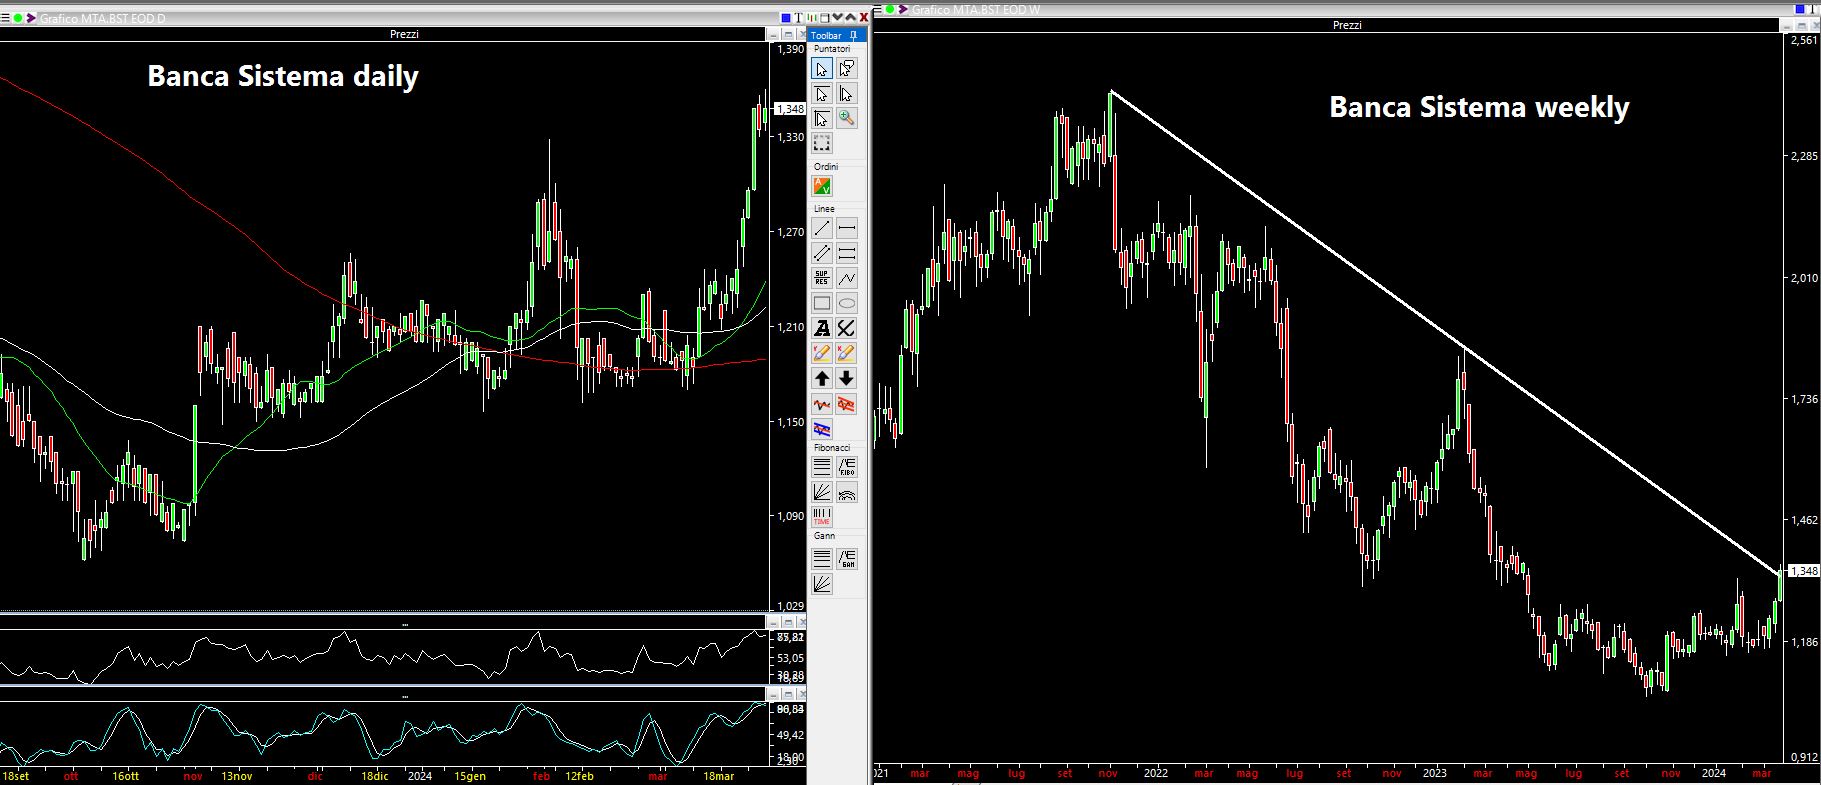The width and height of the screenshot is (1821, 785).
Task: Click the Banca Sistema weekly text label
Action: 1479,107
